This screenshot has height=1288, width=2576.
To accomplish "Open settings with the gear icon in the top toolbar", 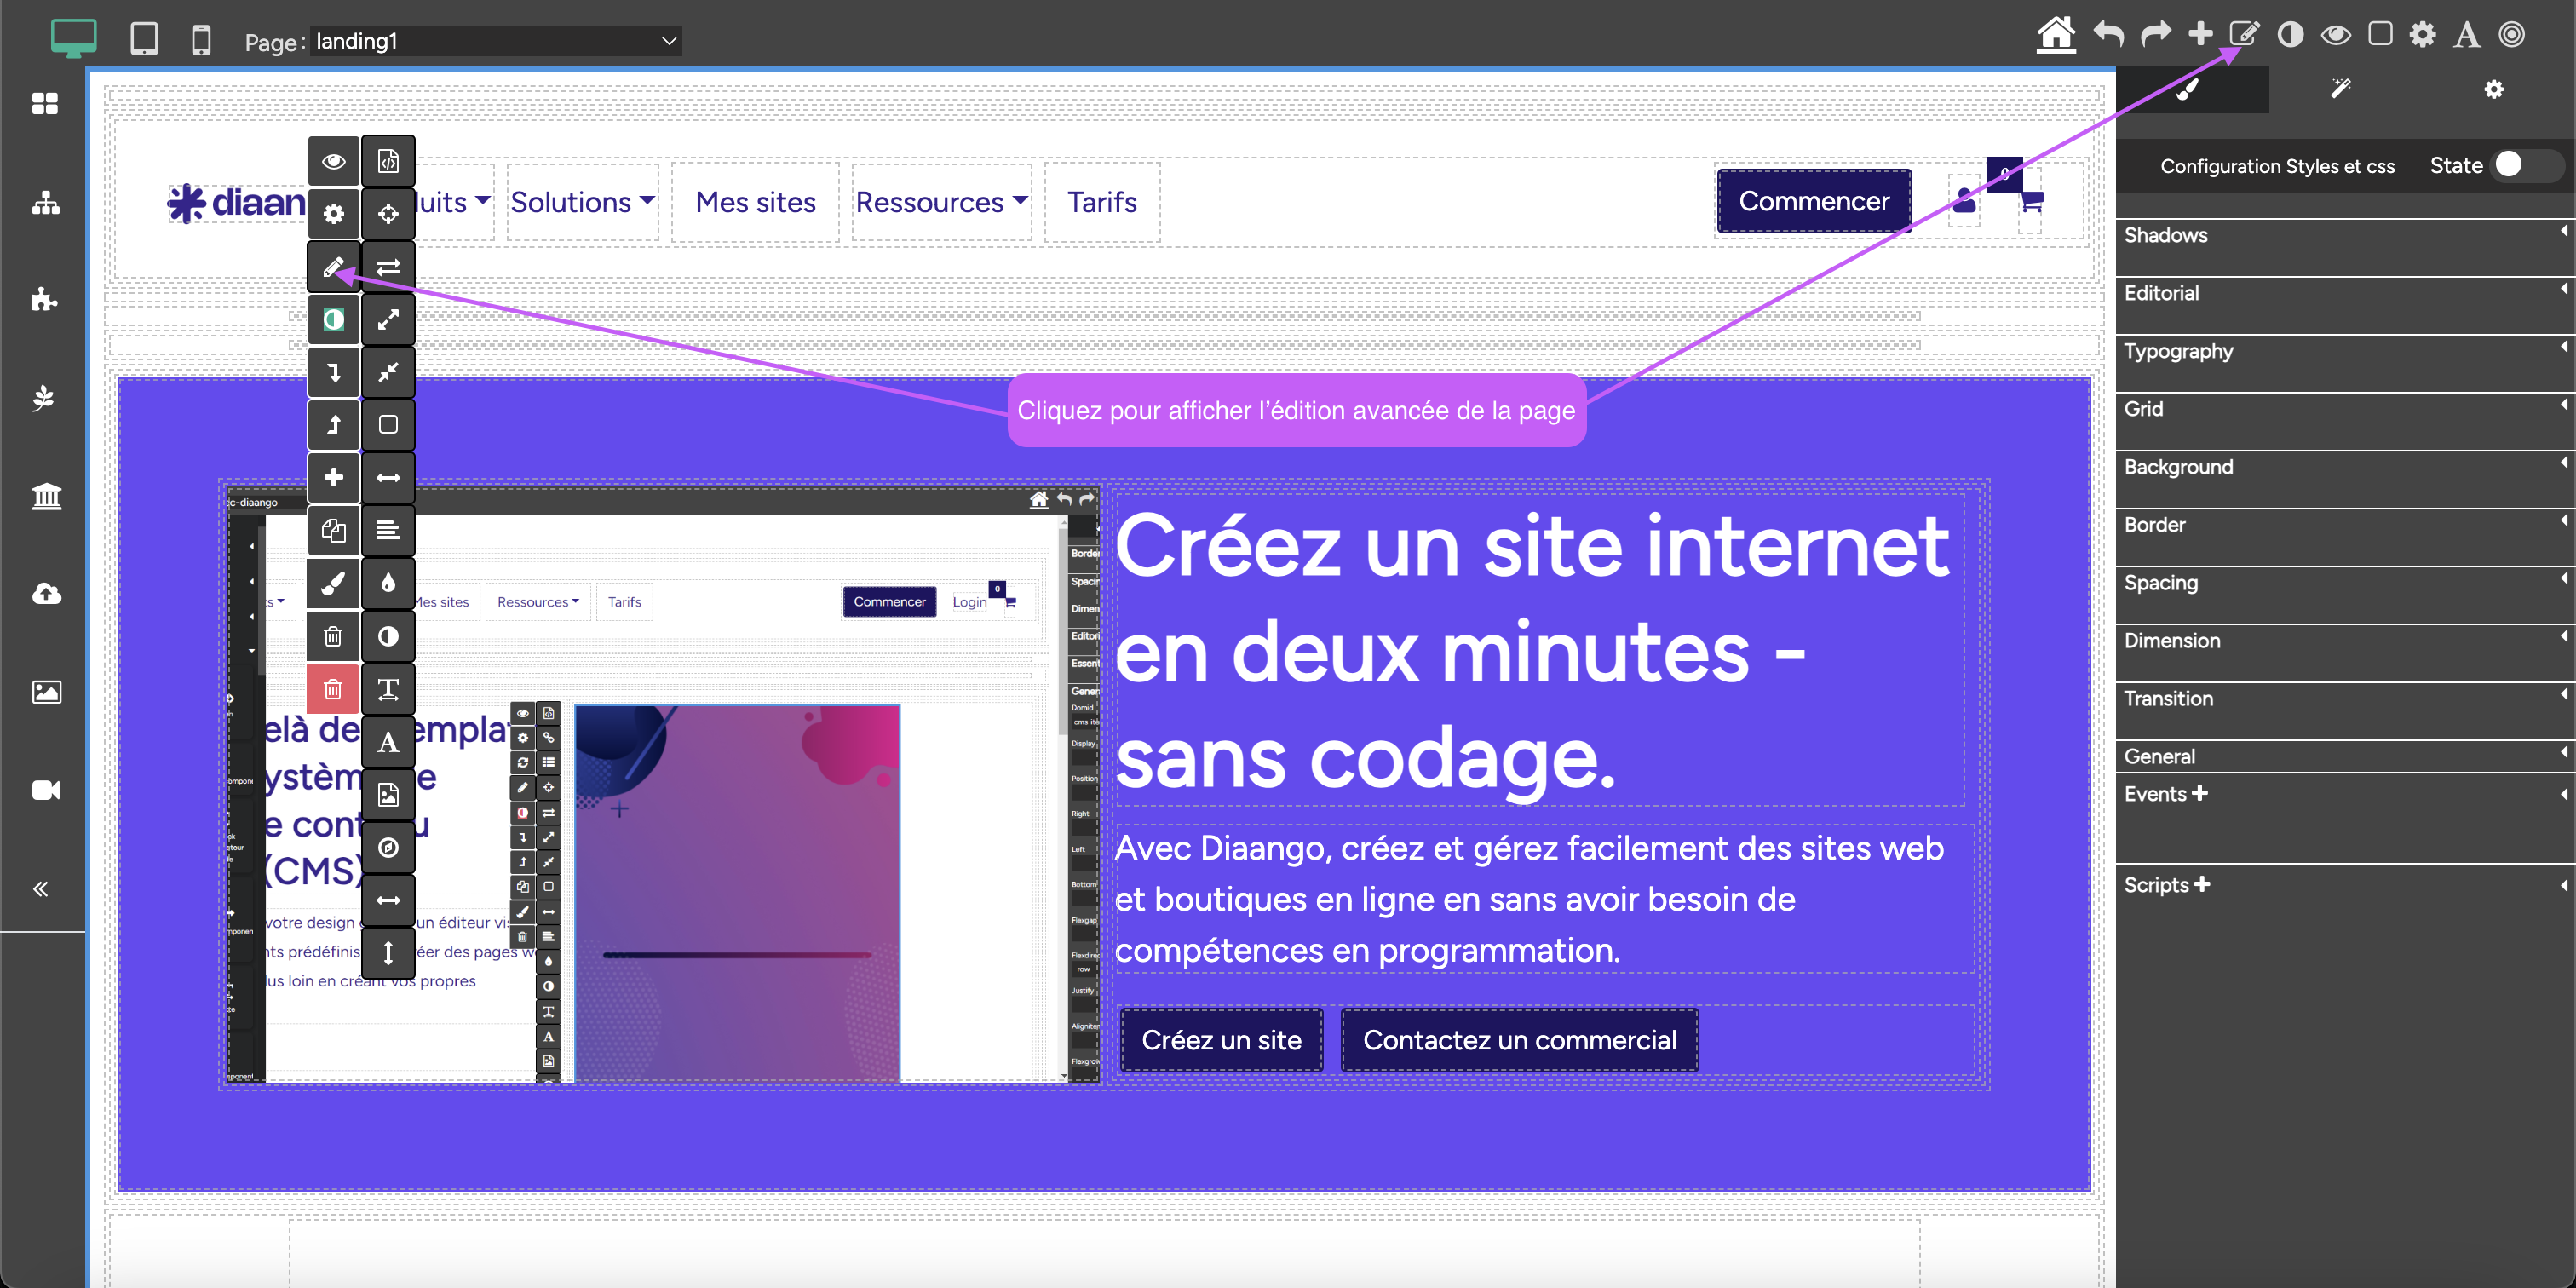I will pyautogui.click(x=2423, y=35).
